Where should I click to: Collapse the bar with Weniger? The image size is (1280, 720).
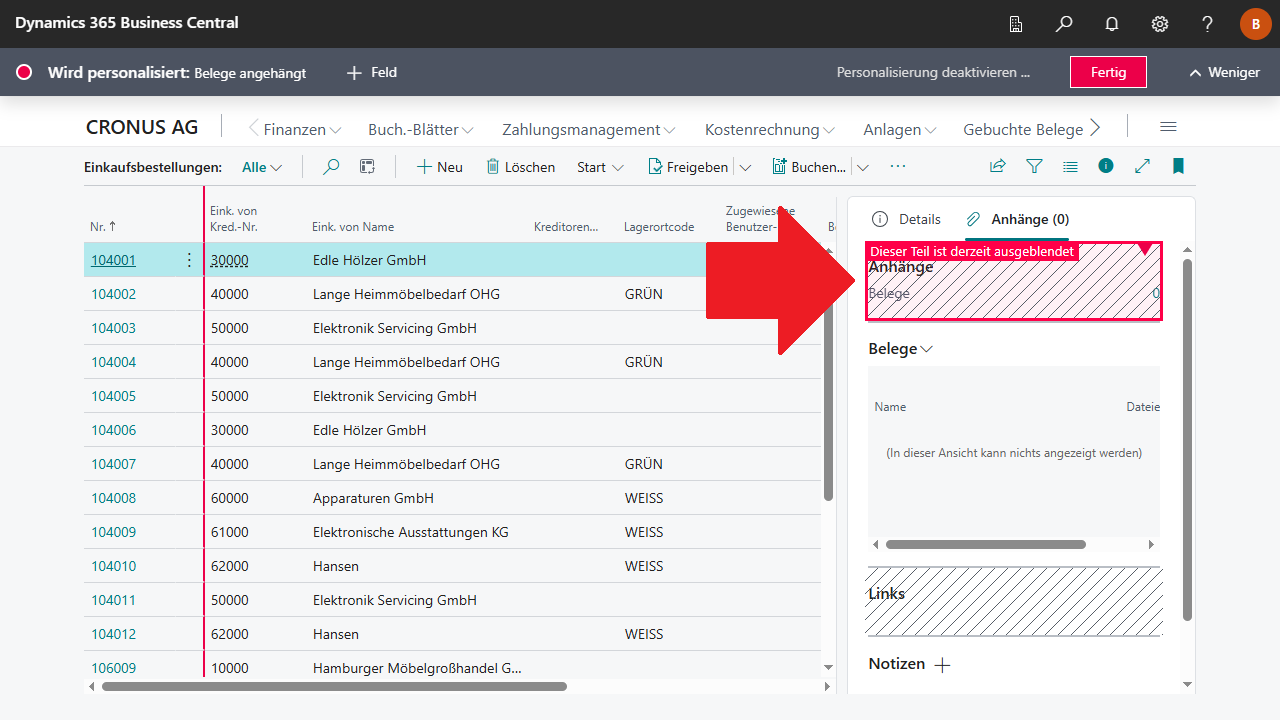[1224, 72]
